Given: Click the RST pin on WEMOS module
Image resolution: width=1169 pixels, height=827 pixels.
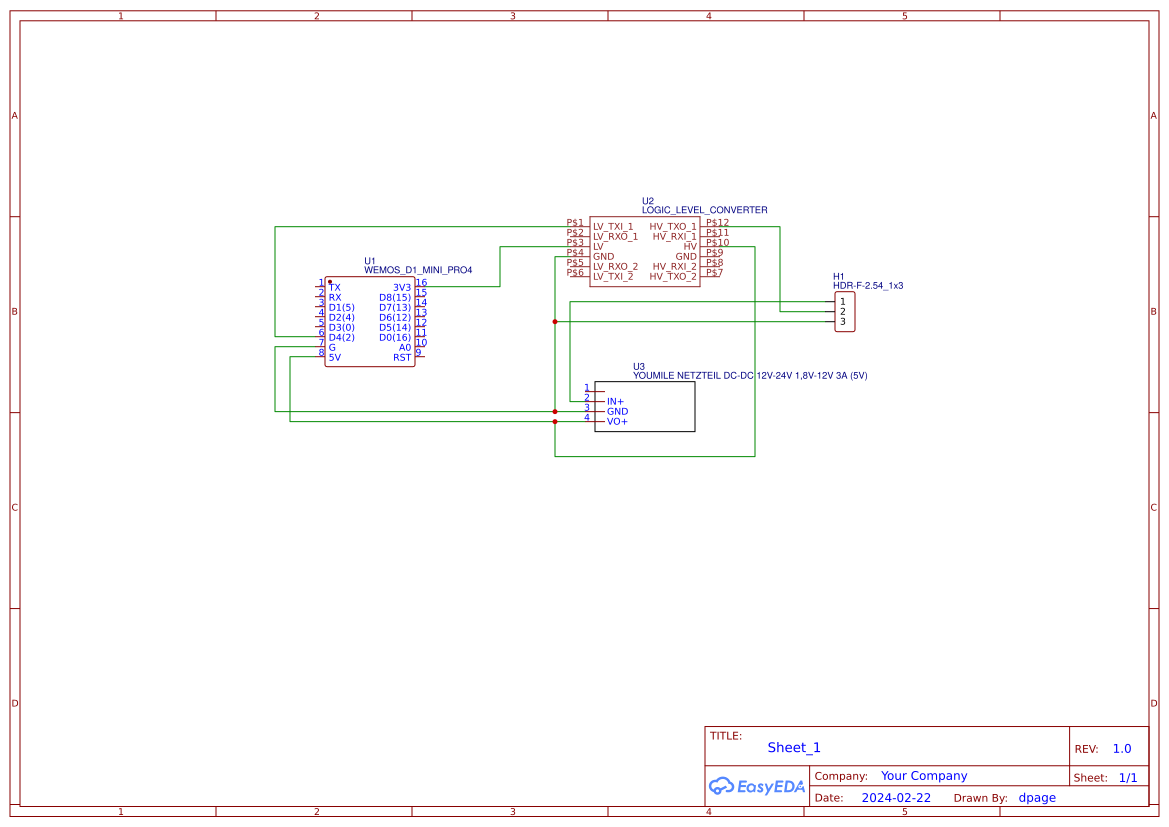Looking at the screenshot, I should click(x=401, y=357).
